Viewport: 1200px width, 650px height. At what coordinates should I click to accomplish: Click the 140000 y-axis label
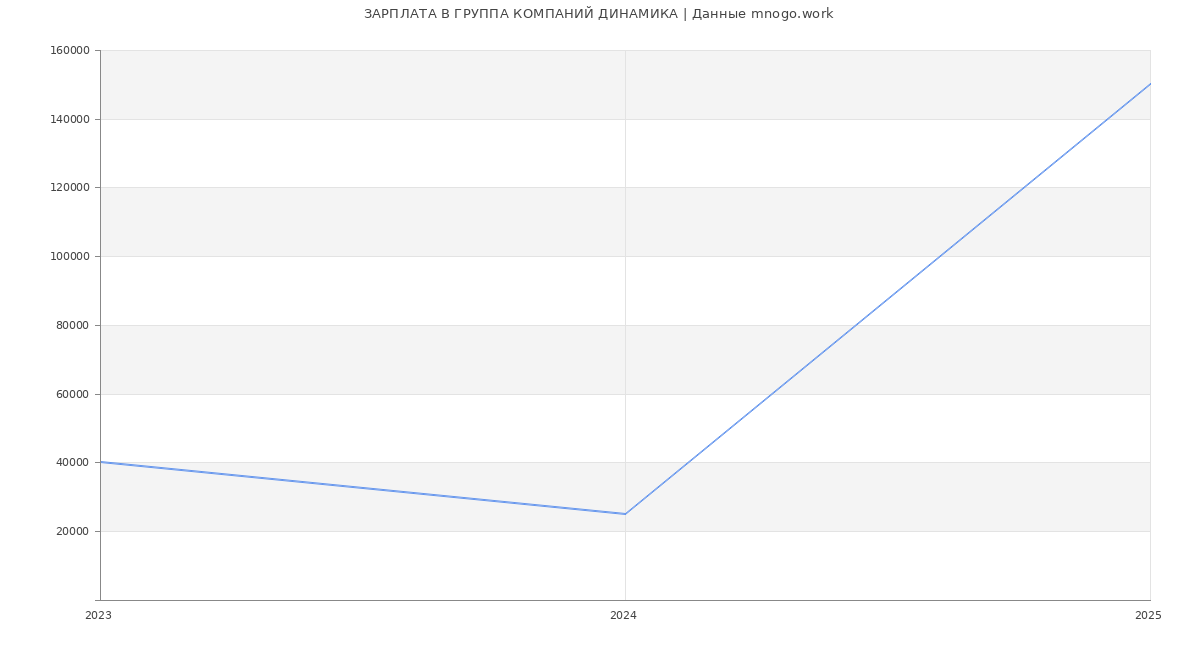72,119
